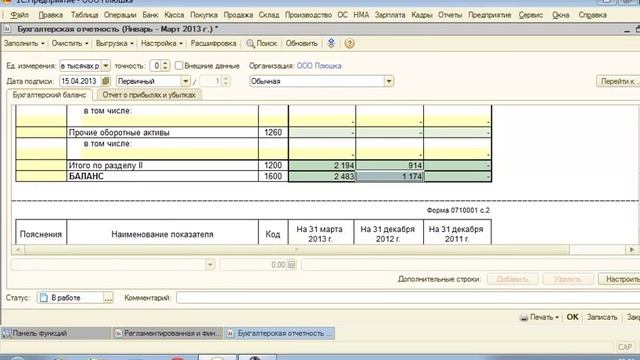The height and width of the screenshot is (360, 640).
Task: Open the Склад menu
Action: [x=269, y=15]
